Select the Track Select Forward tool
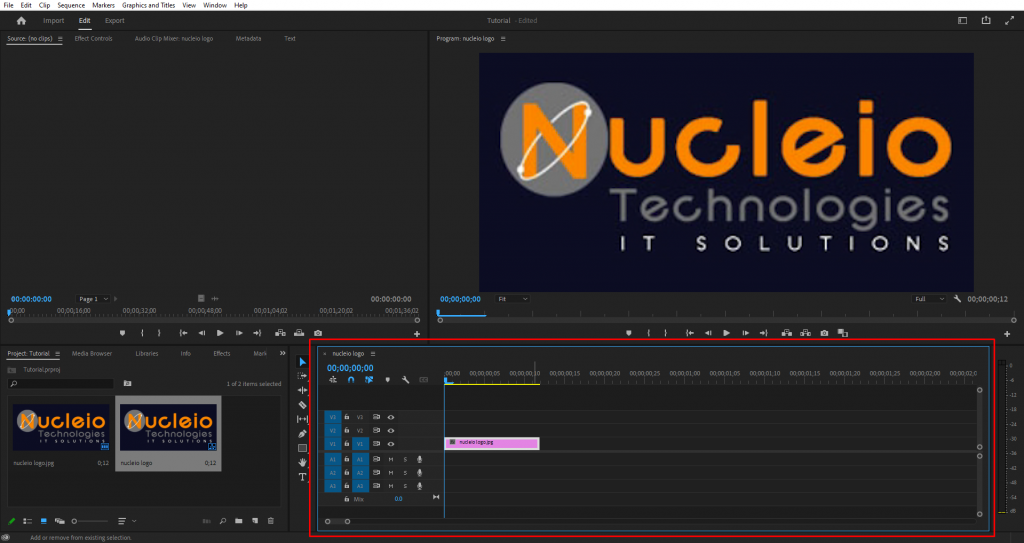Image resolution: width=1024 pixels, height=543 pixels. point(302,376)
